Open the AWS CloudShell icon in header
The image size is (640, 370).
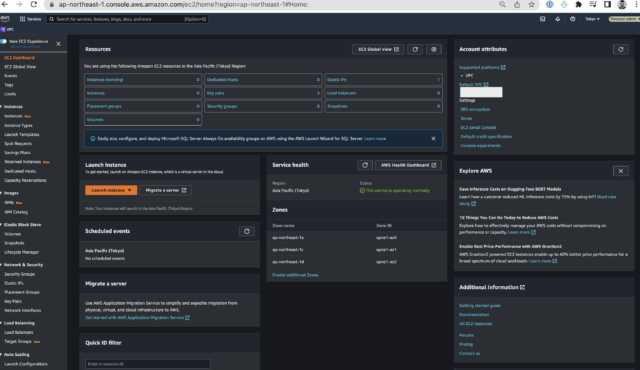pos(542,19)
